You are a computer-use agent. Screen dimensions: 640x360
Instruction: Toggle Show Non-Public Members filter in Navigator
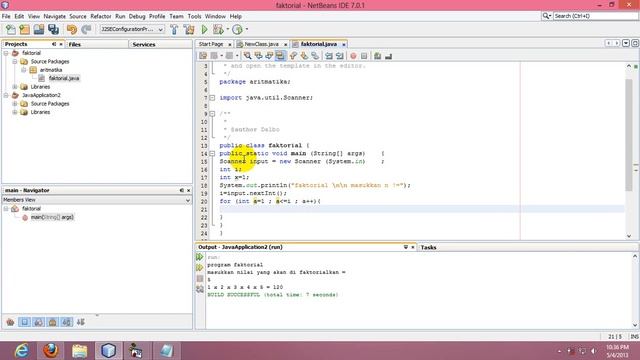point(53,322)
